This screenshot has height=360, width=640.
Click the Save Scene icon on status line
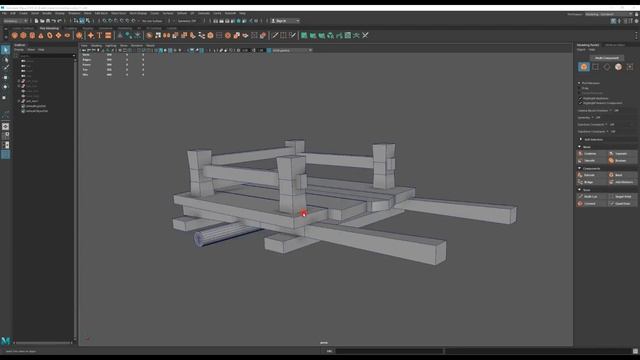coord(48,21)
